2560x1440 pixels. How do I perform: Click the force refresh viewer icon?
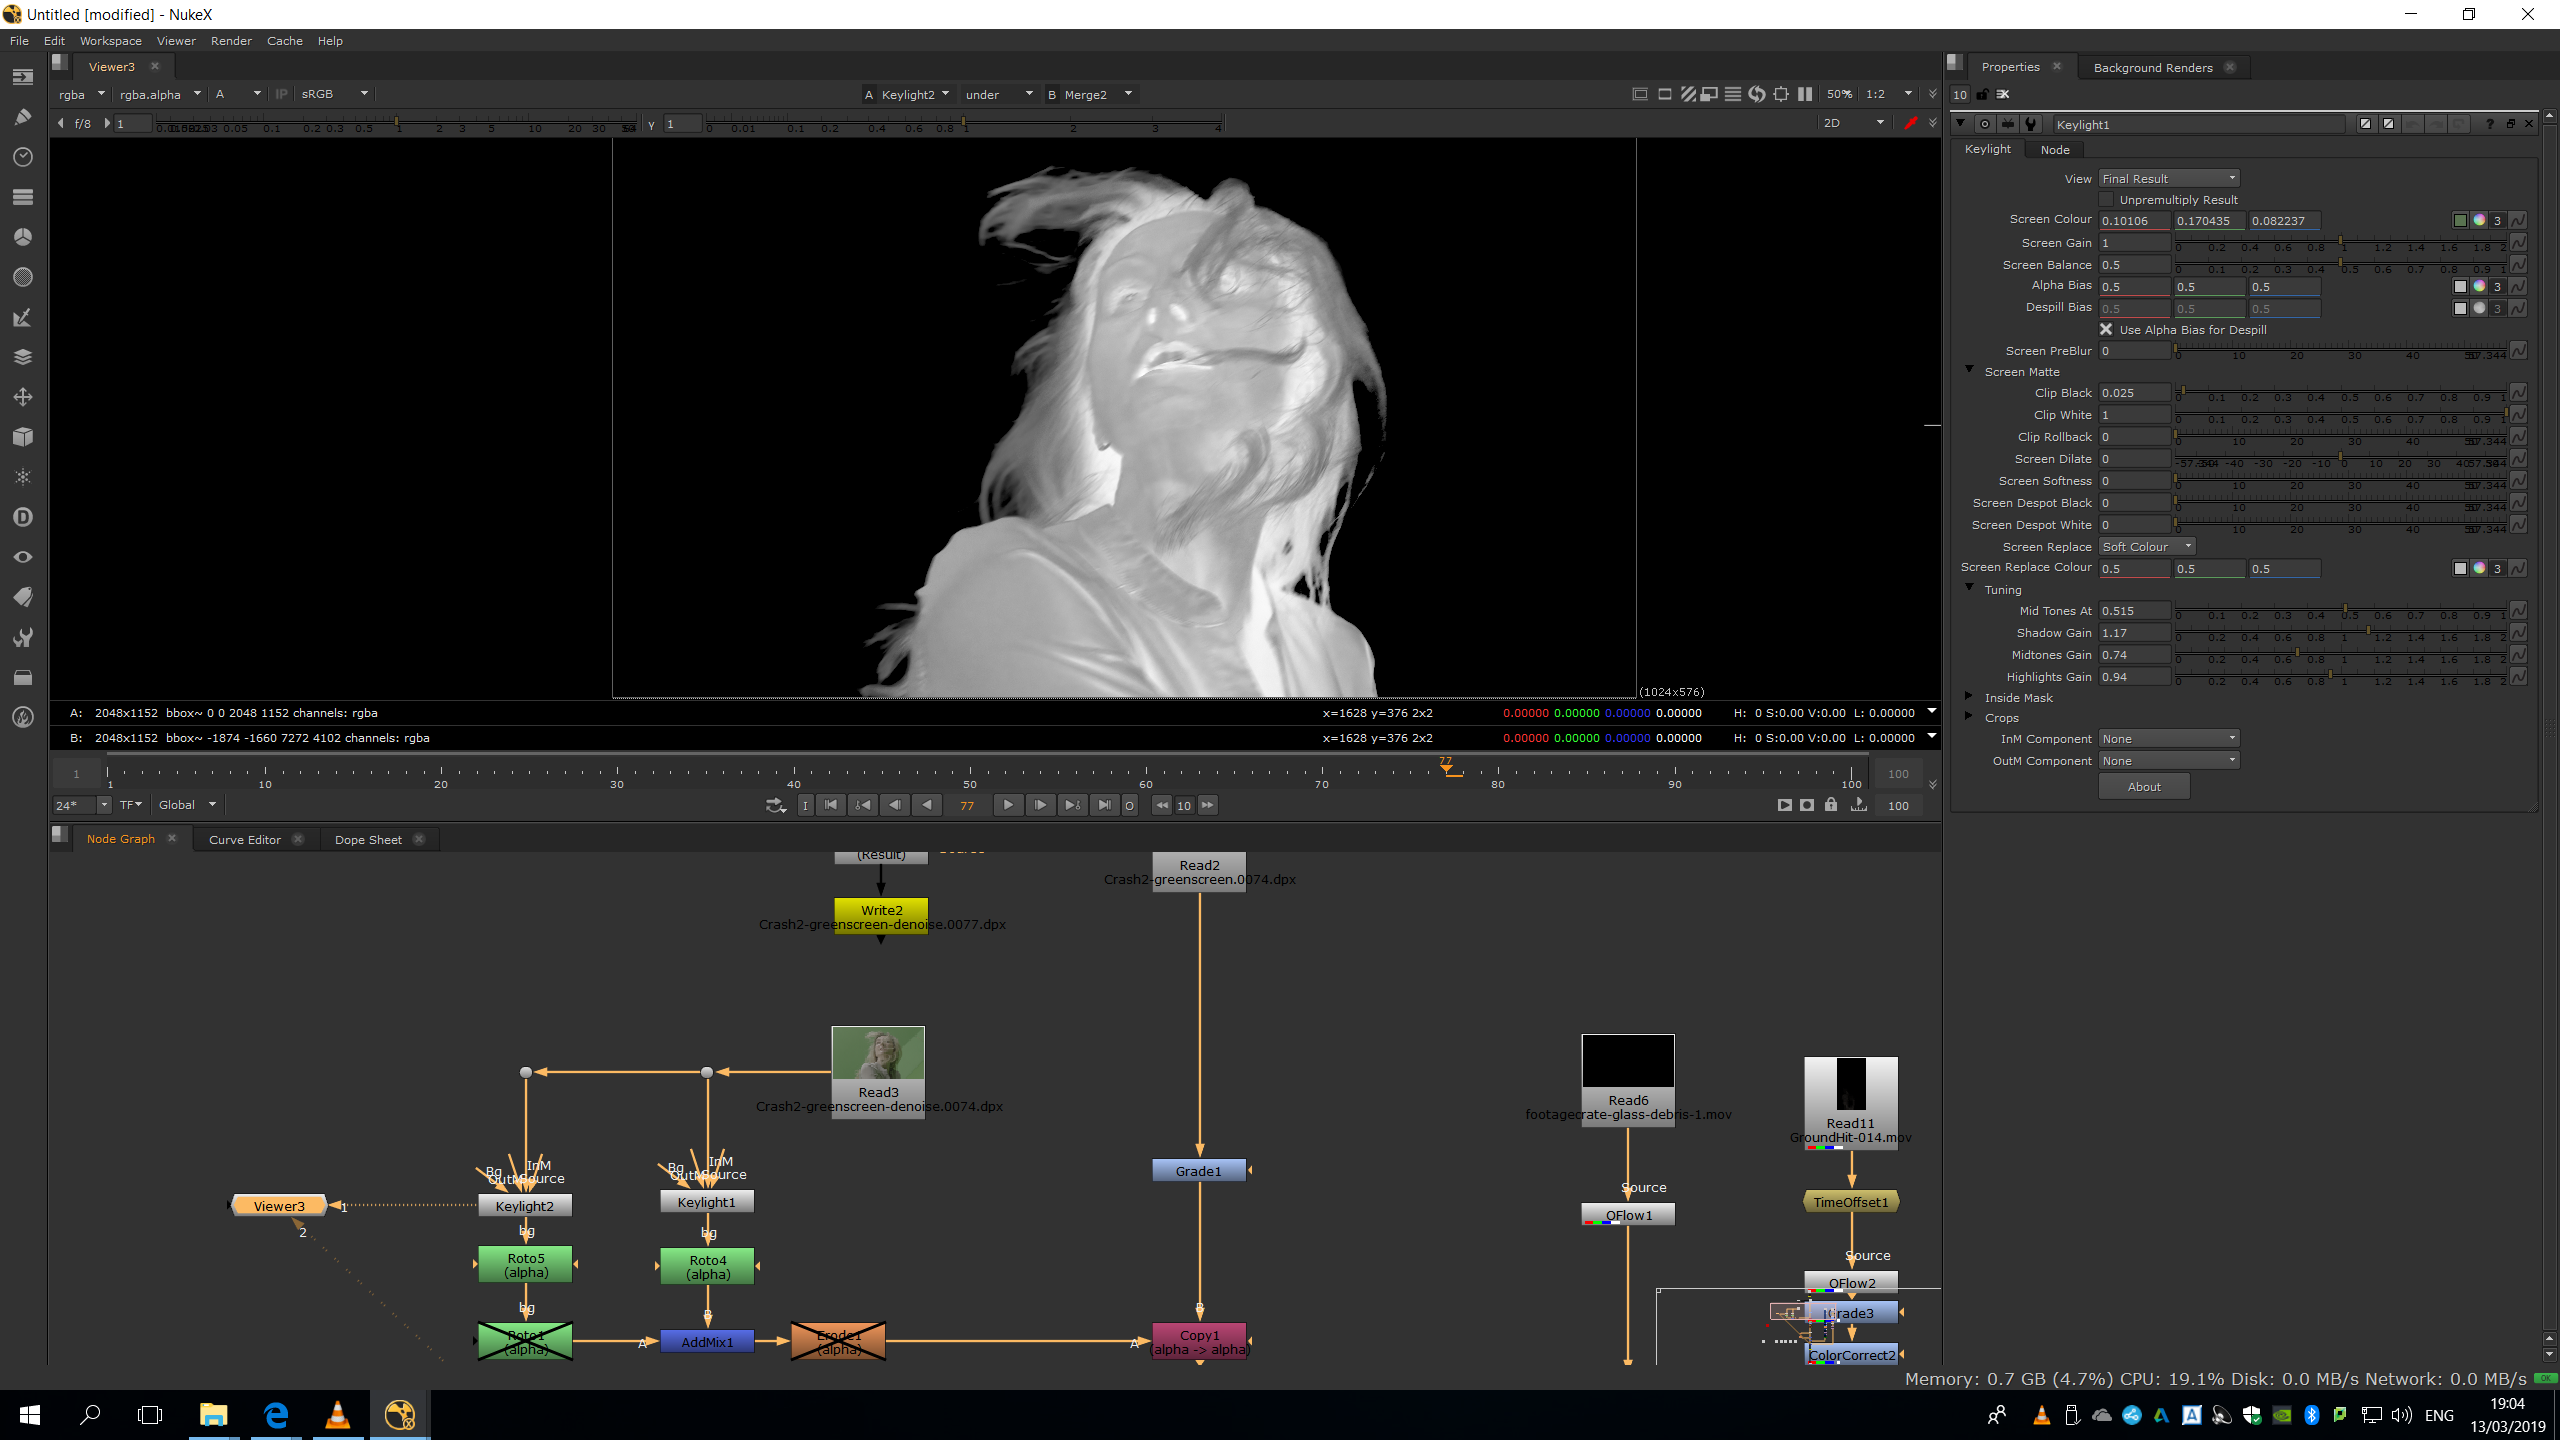pyautogui.click(x=1757, y=94)
